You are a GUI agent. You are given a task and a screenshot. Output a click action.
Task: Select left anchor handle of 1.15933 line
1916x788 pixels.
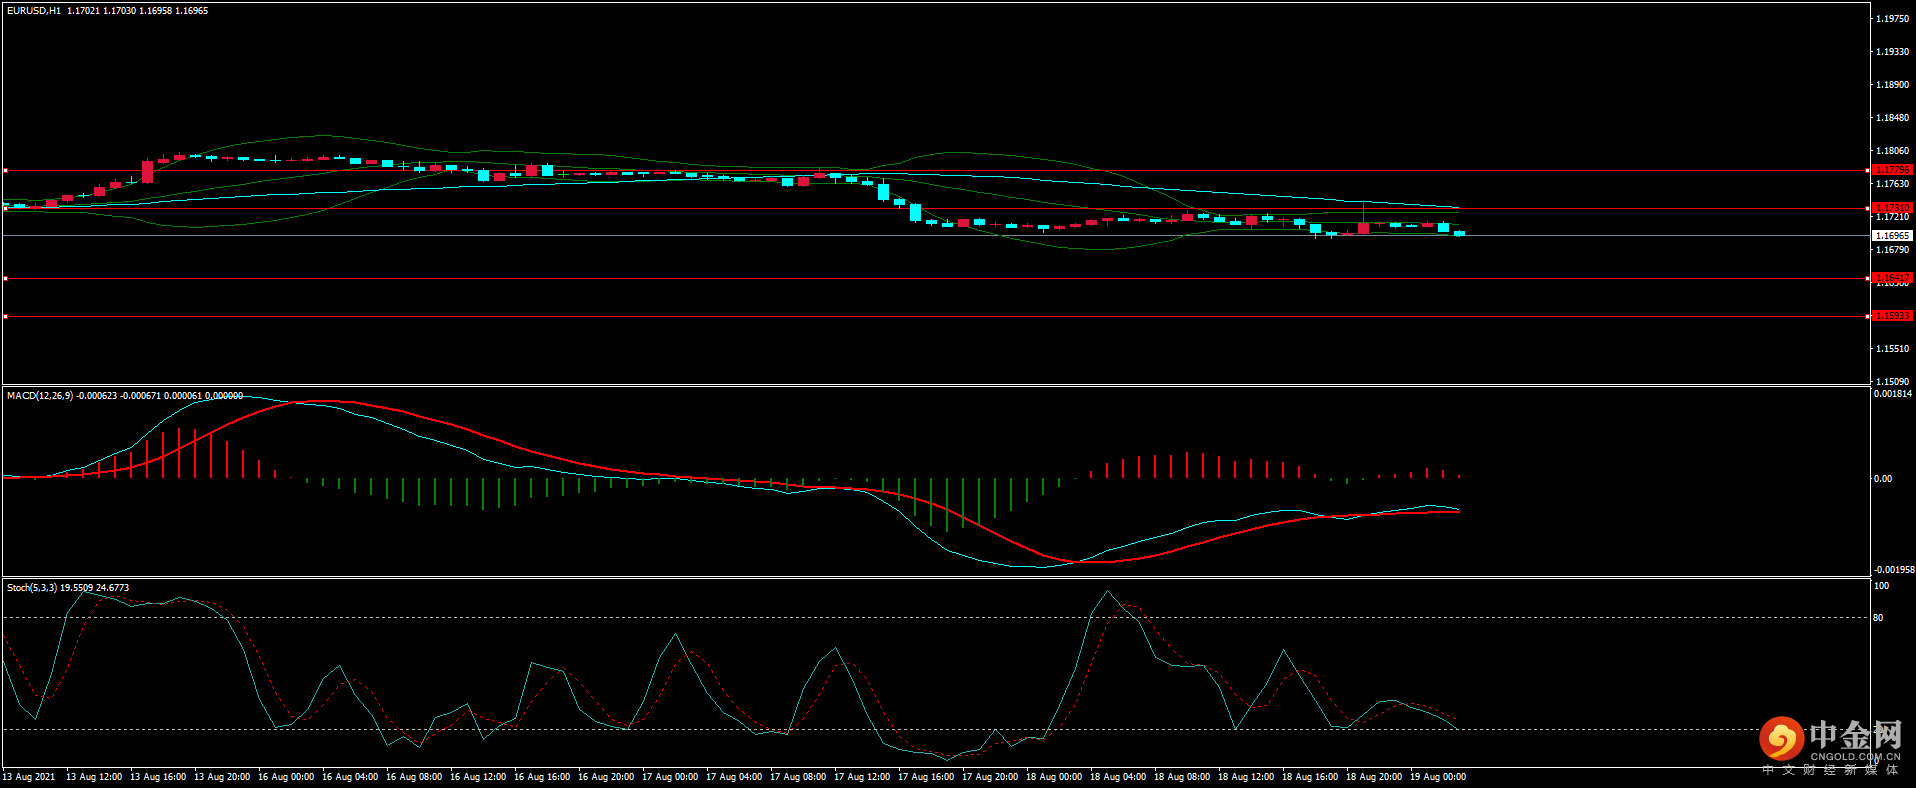5,317
